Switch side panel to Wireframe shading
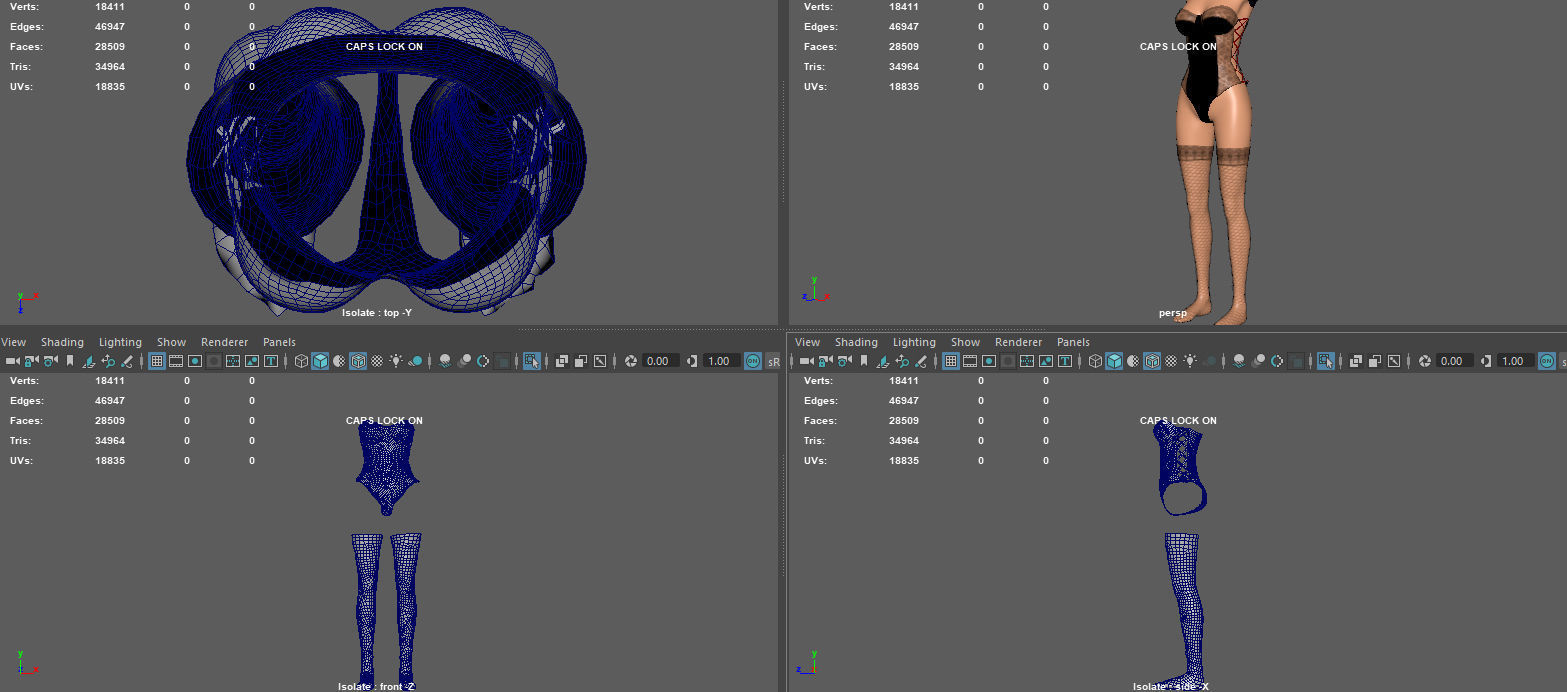Screen dimensions: 1567x692 pos(1095,361)
